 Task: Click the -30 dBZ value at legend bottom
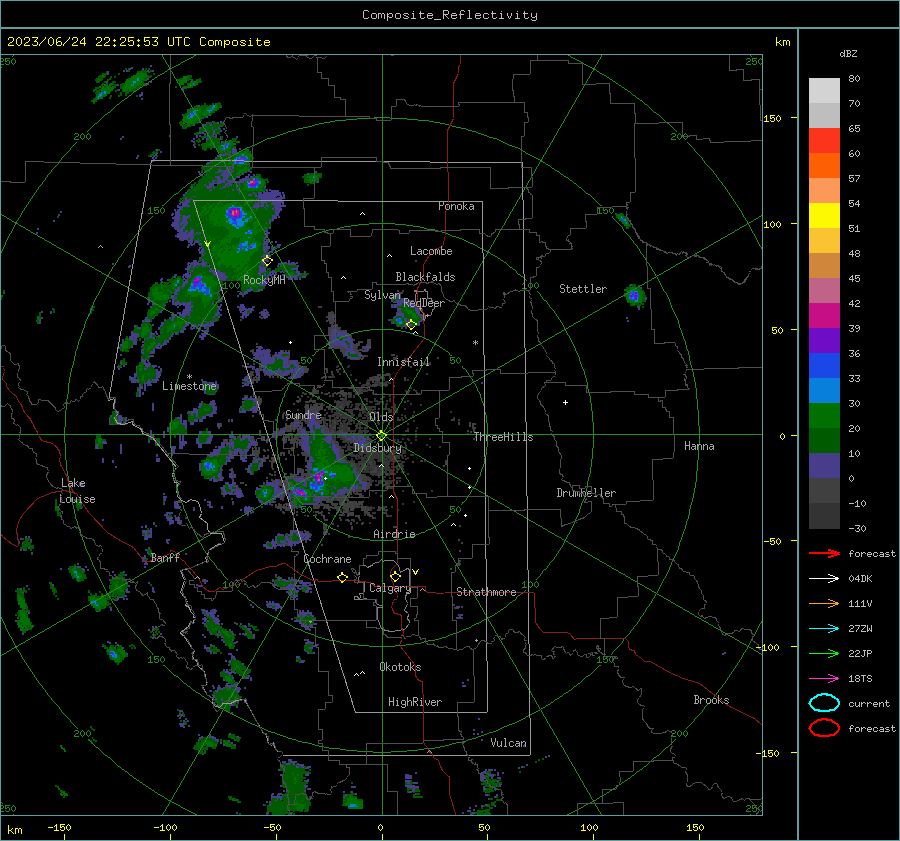[x=857, y=529]
